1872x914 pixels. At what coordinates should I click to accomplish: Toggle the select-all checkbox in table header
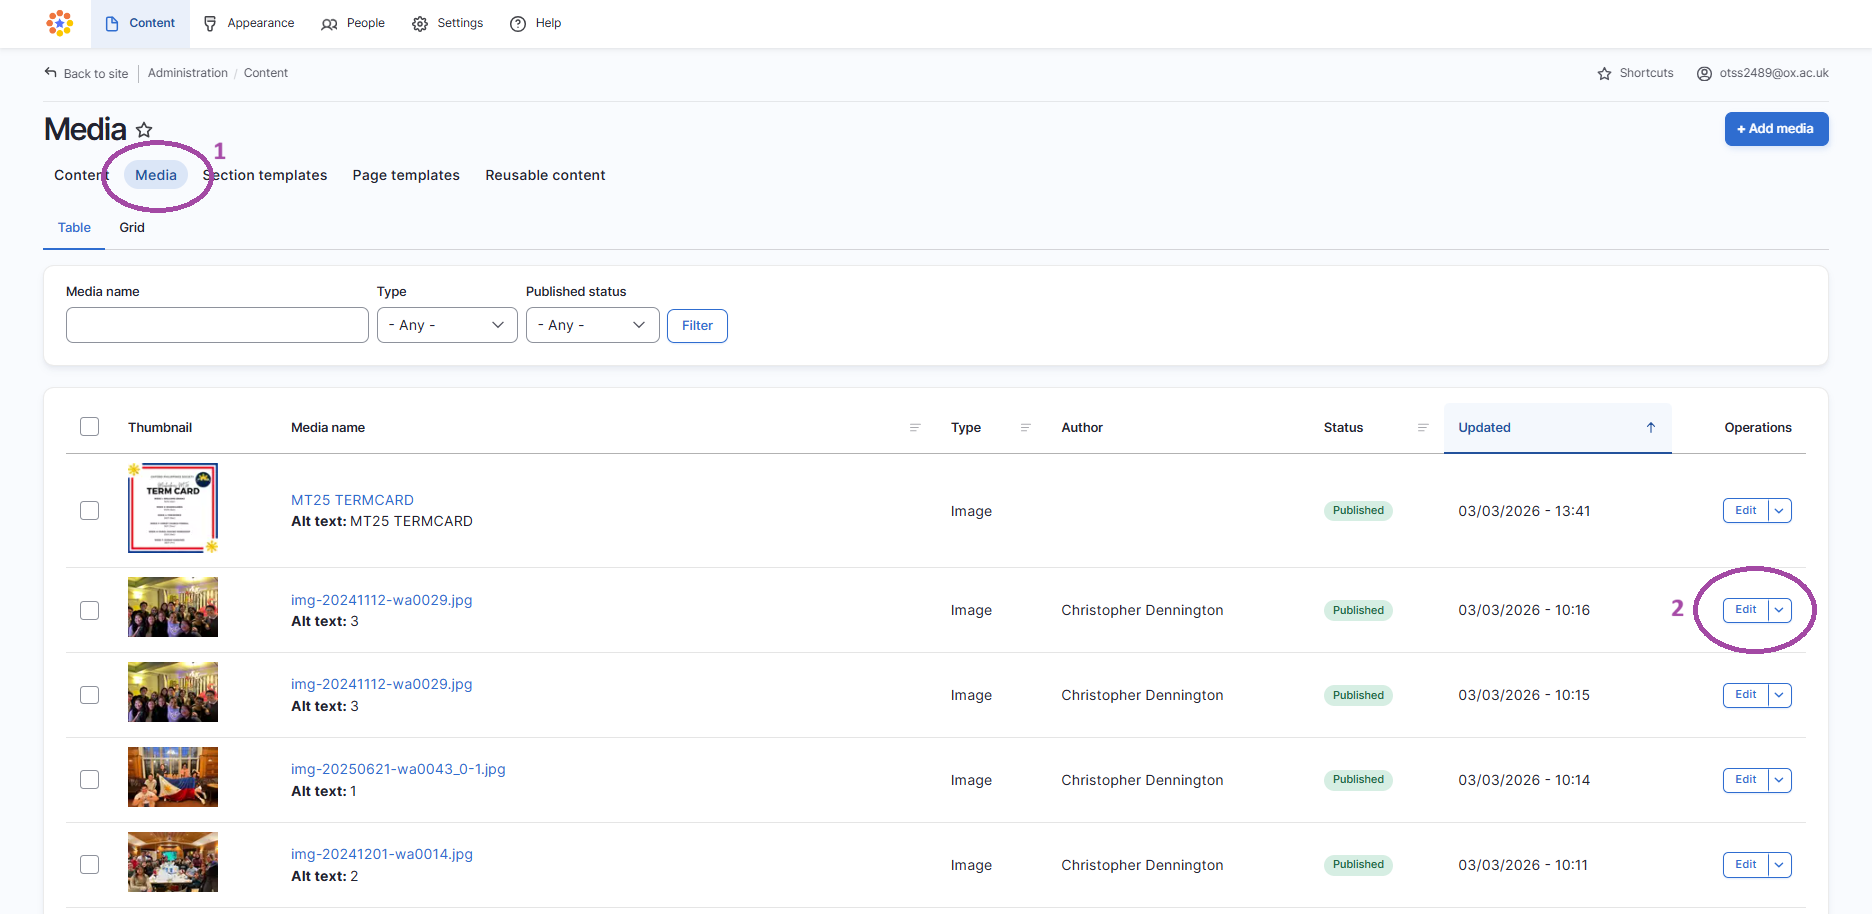[90, 427]
